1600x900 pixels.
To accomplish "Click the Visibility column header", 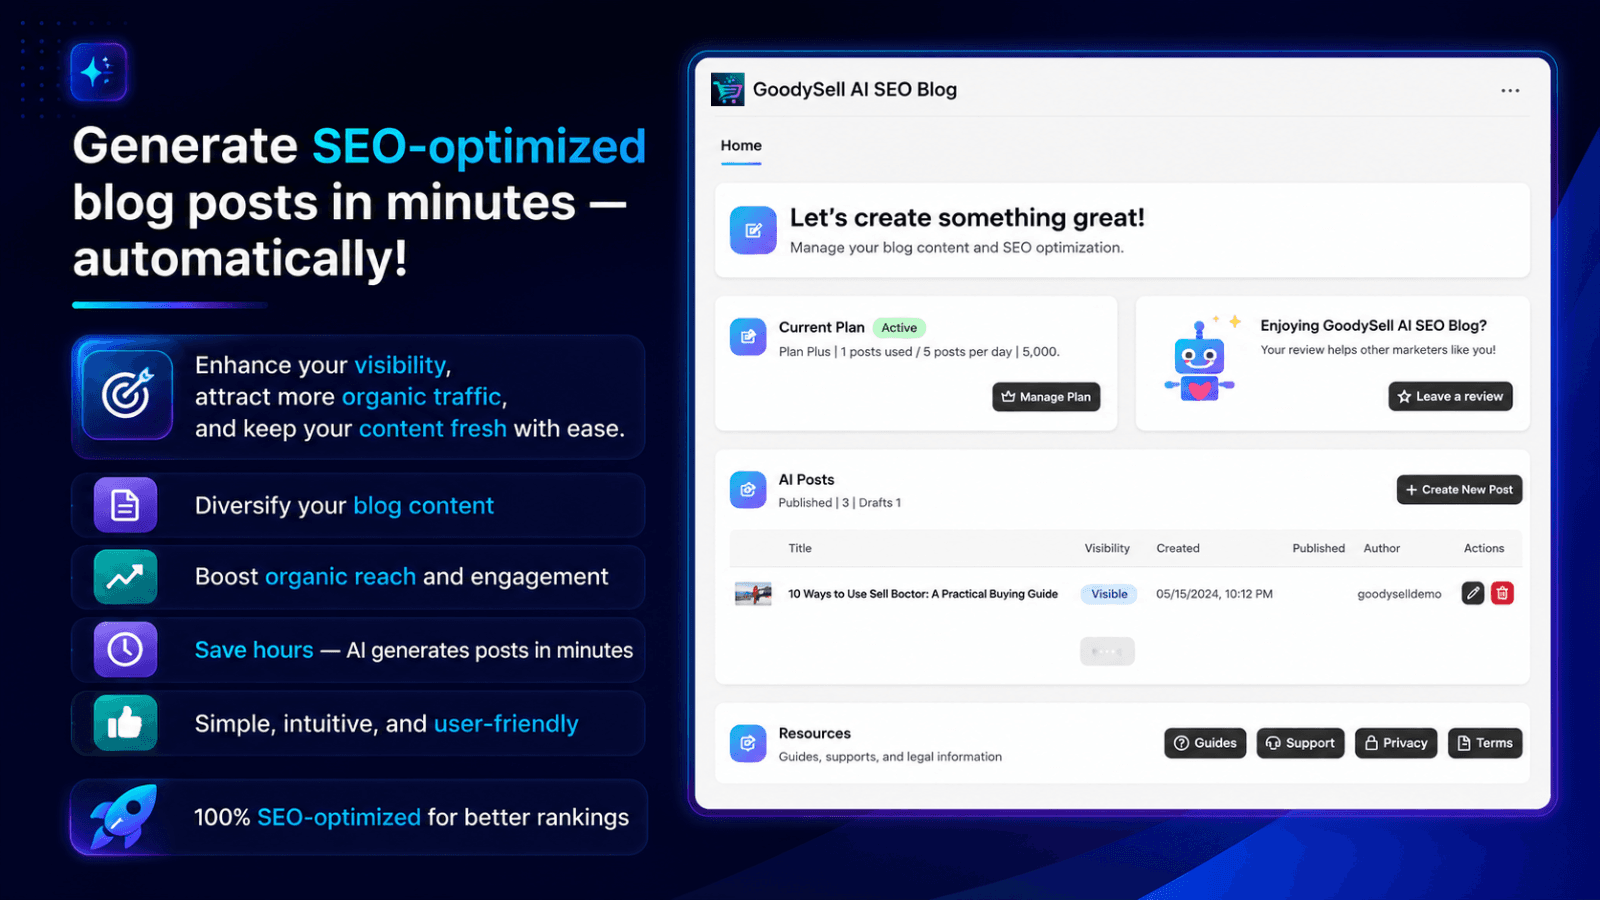I will click(x=1107, y=548).
